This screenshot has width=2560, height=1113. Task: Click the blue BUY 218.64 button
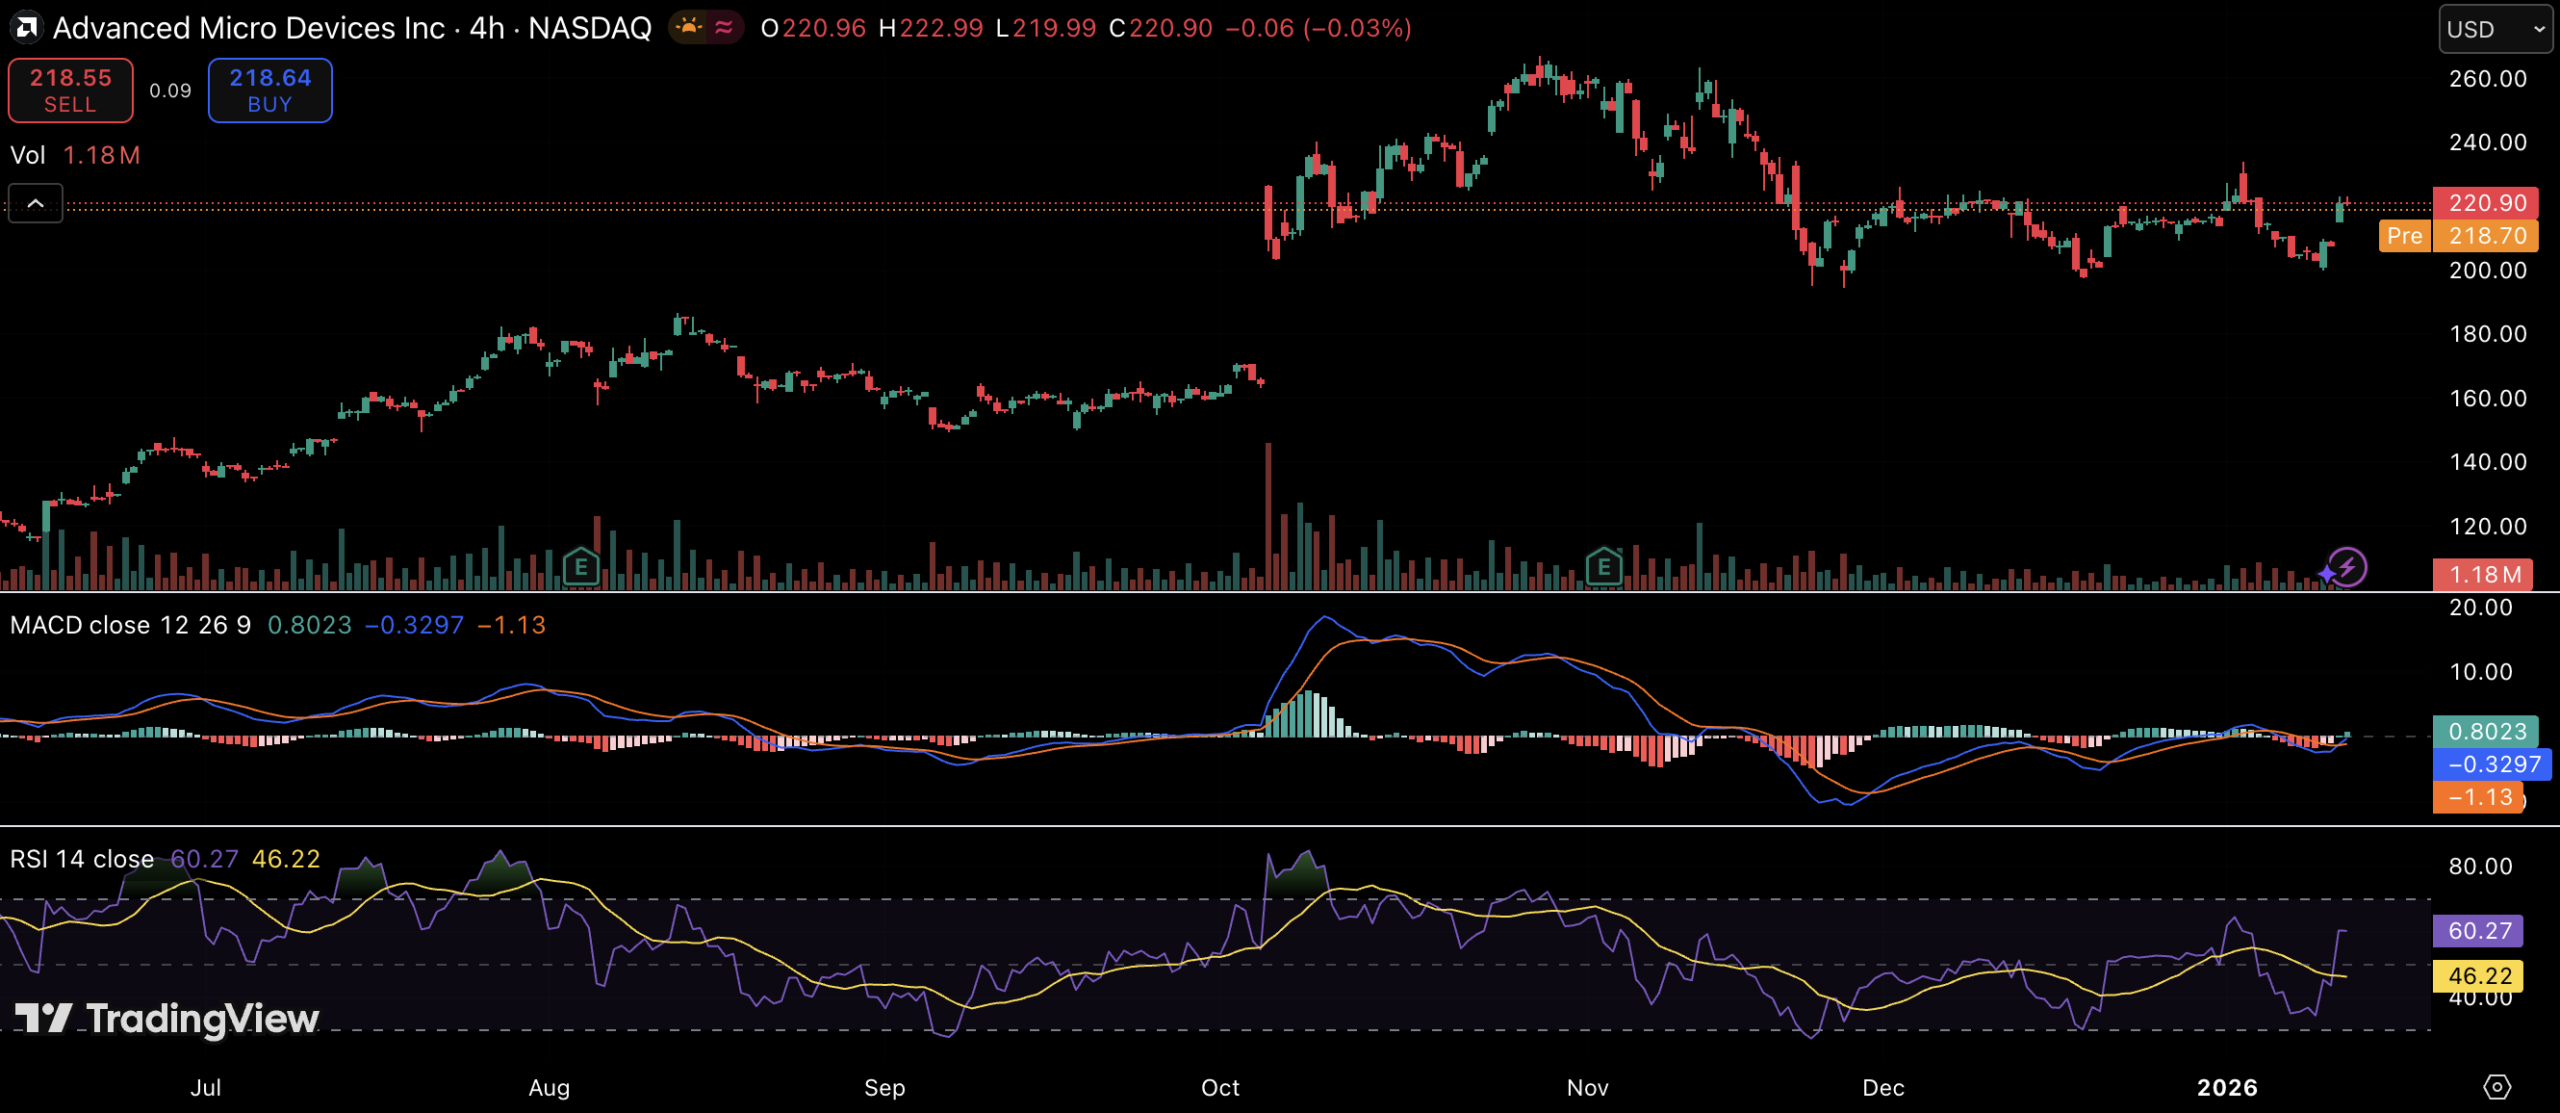269,90
